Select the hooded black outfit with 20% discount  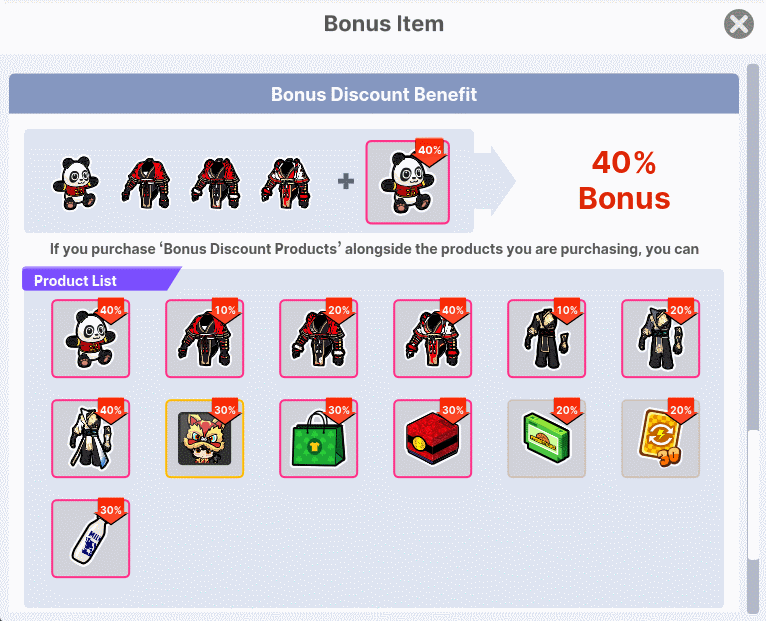(x=660, y=338)
